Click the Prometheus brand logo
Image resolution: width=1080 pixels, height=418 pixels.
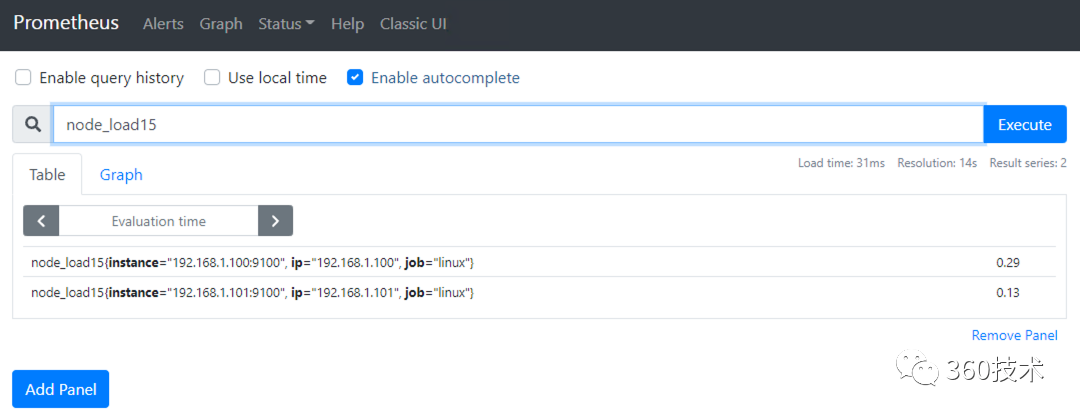66,23
